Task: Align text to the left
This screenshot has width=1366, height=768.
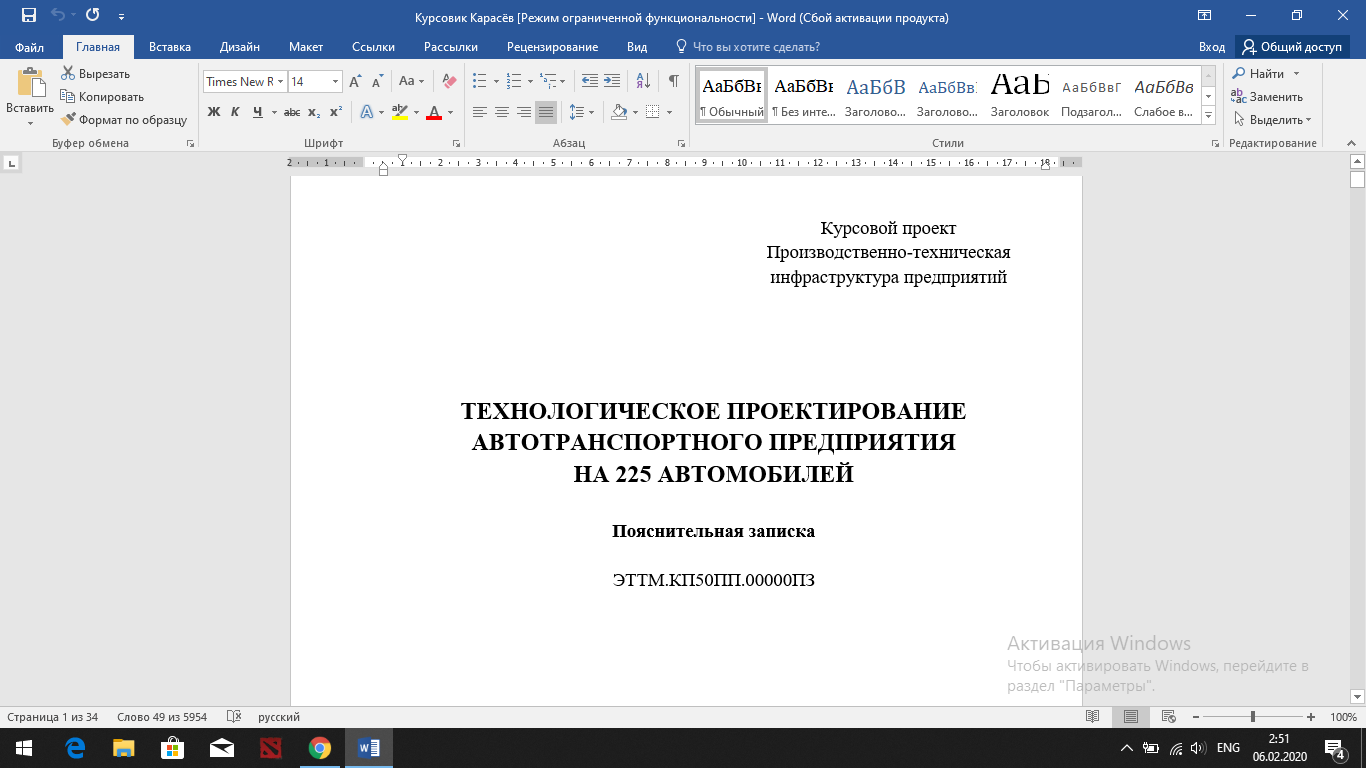Action: 480,112
